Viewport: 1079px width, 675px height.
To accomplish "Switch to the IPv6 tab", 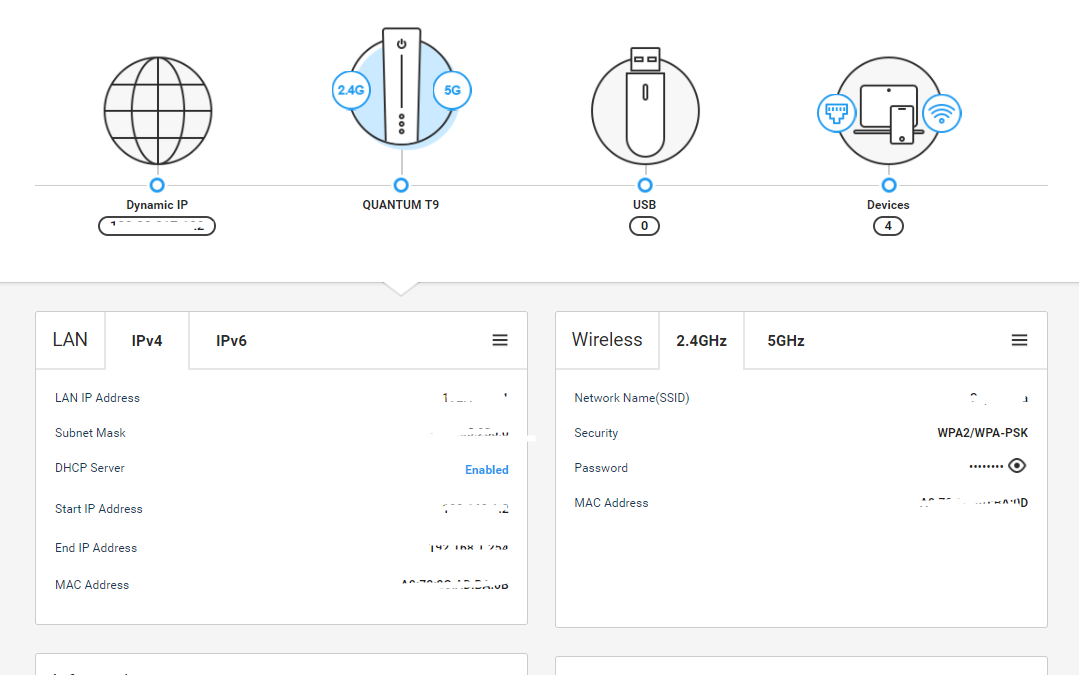I will point(231,341).
